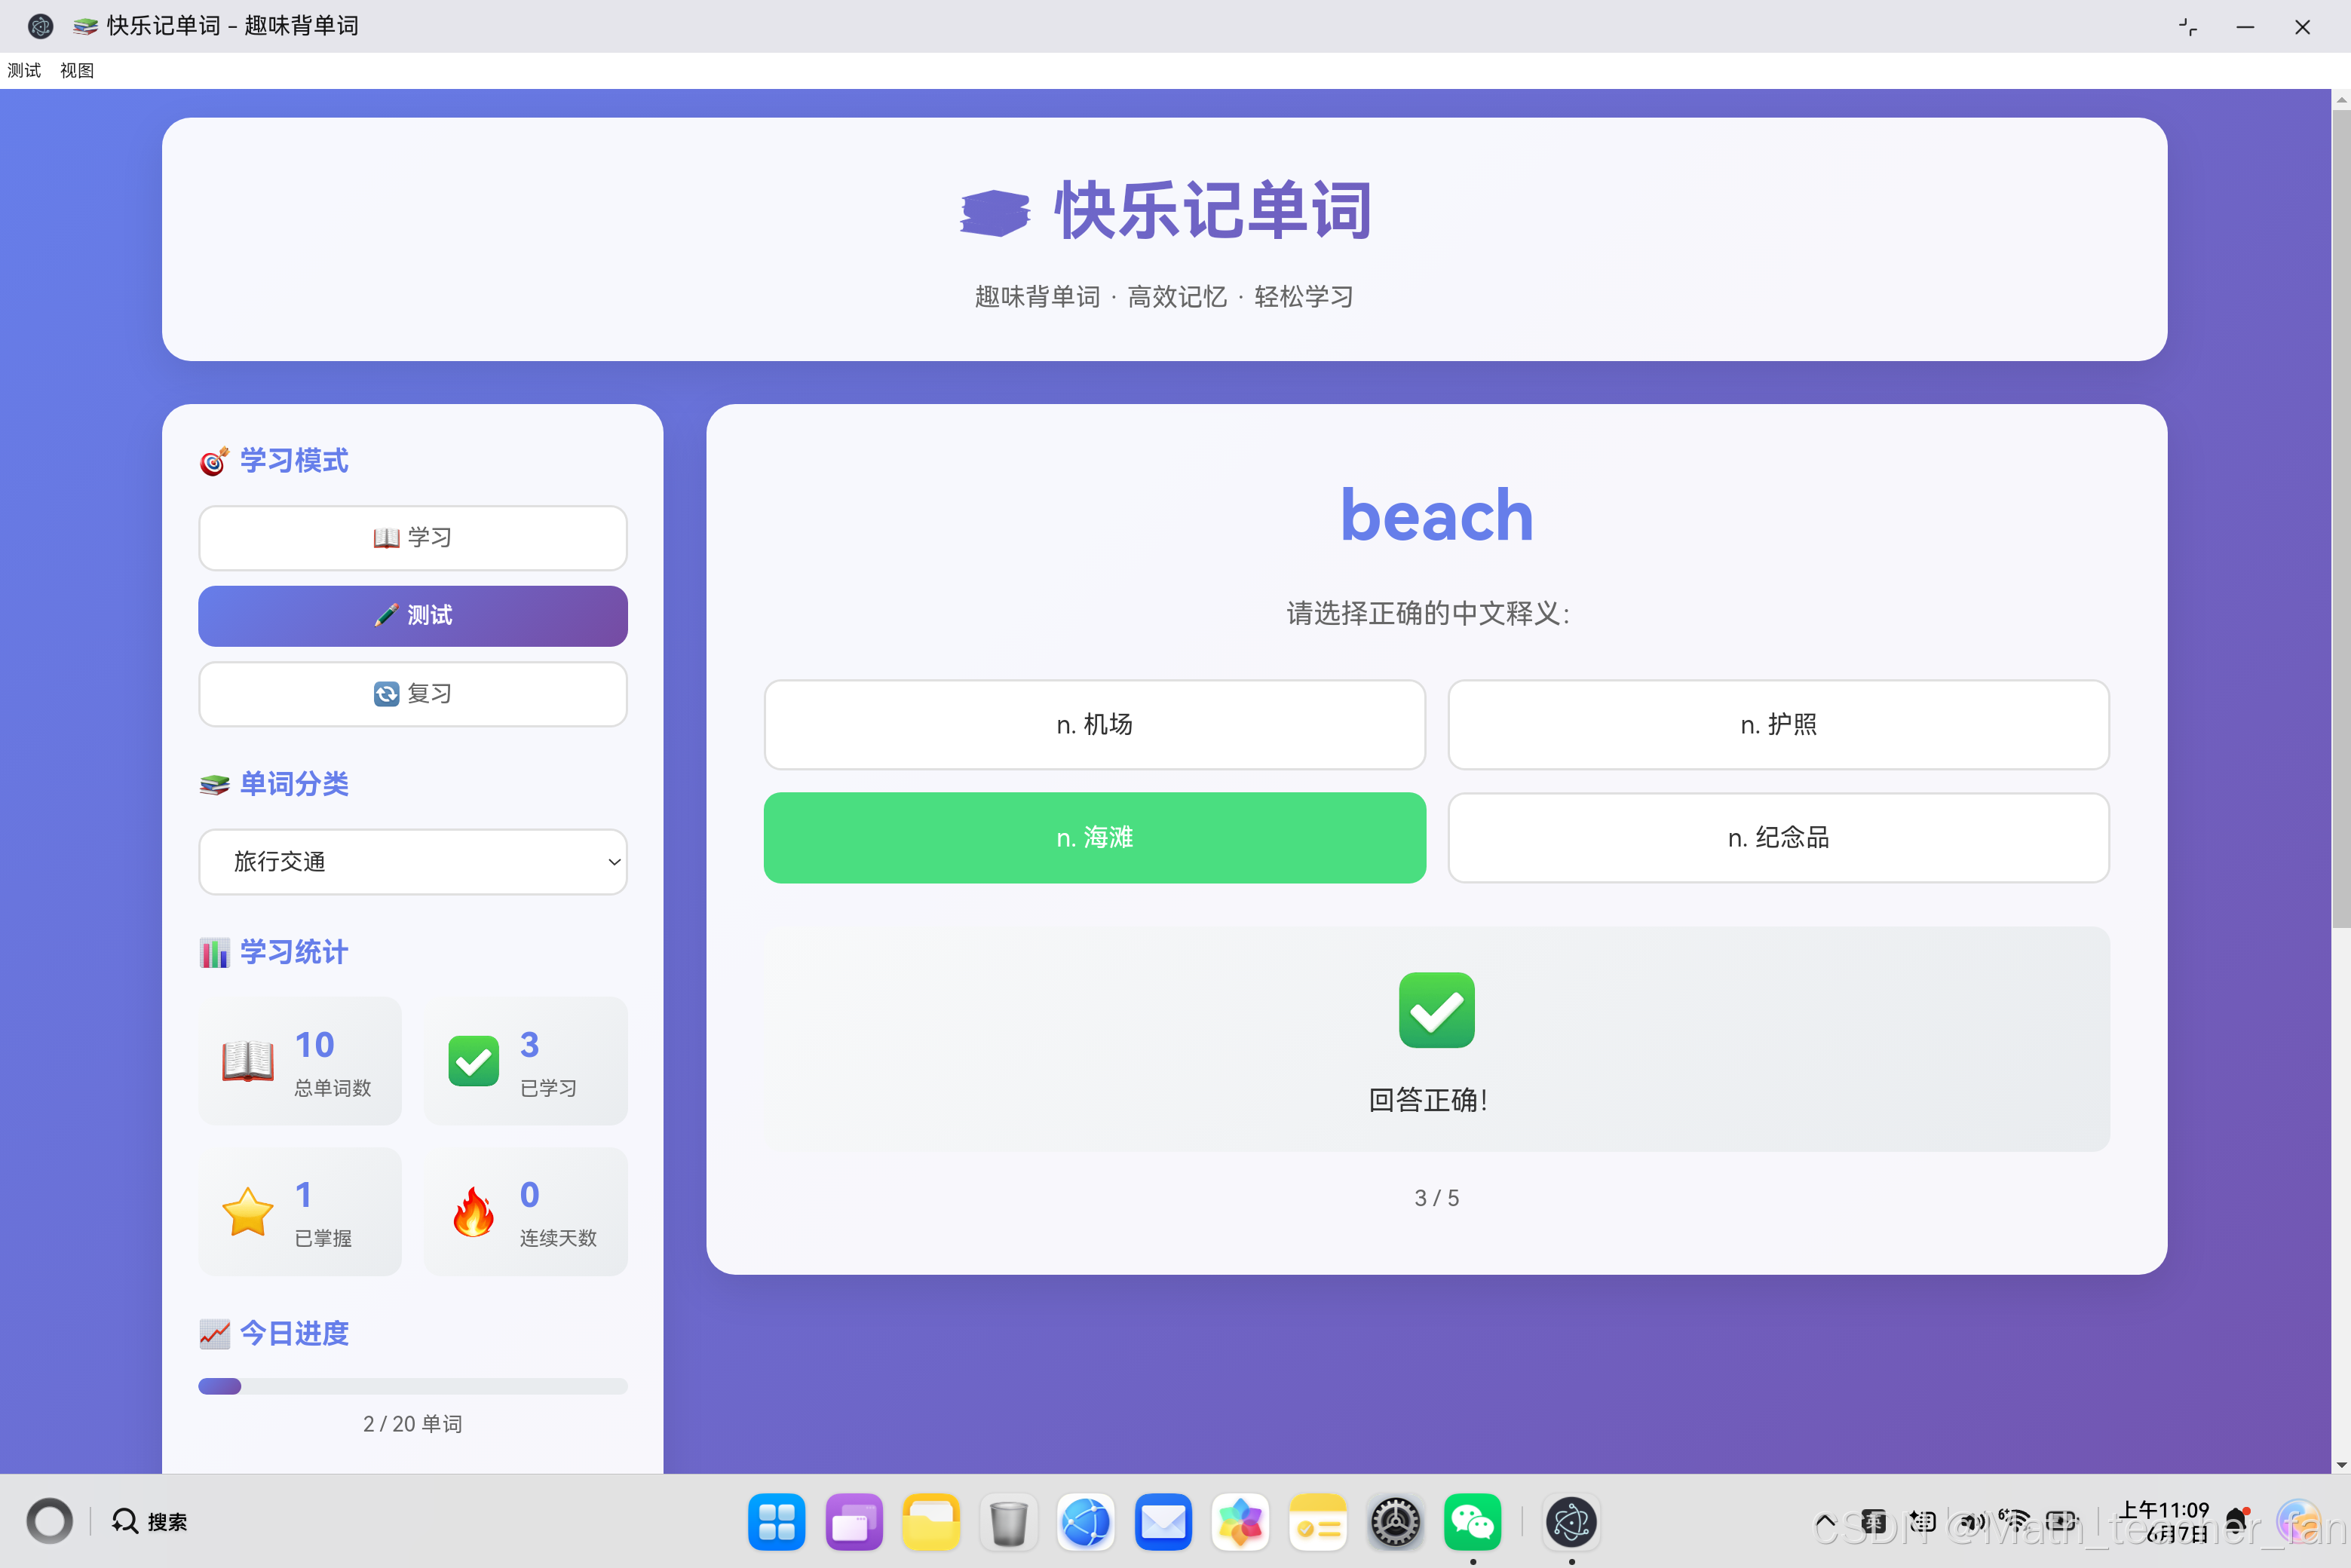Click the '3 / 5' question counter
This screenshot has width=2351, height=1568.
click(1436, 1197)
